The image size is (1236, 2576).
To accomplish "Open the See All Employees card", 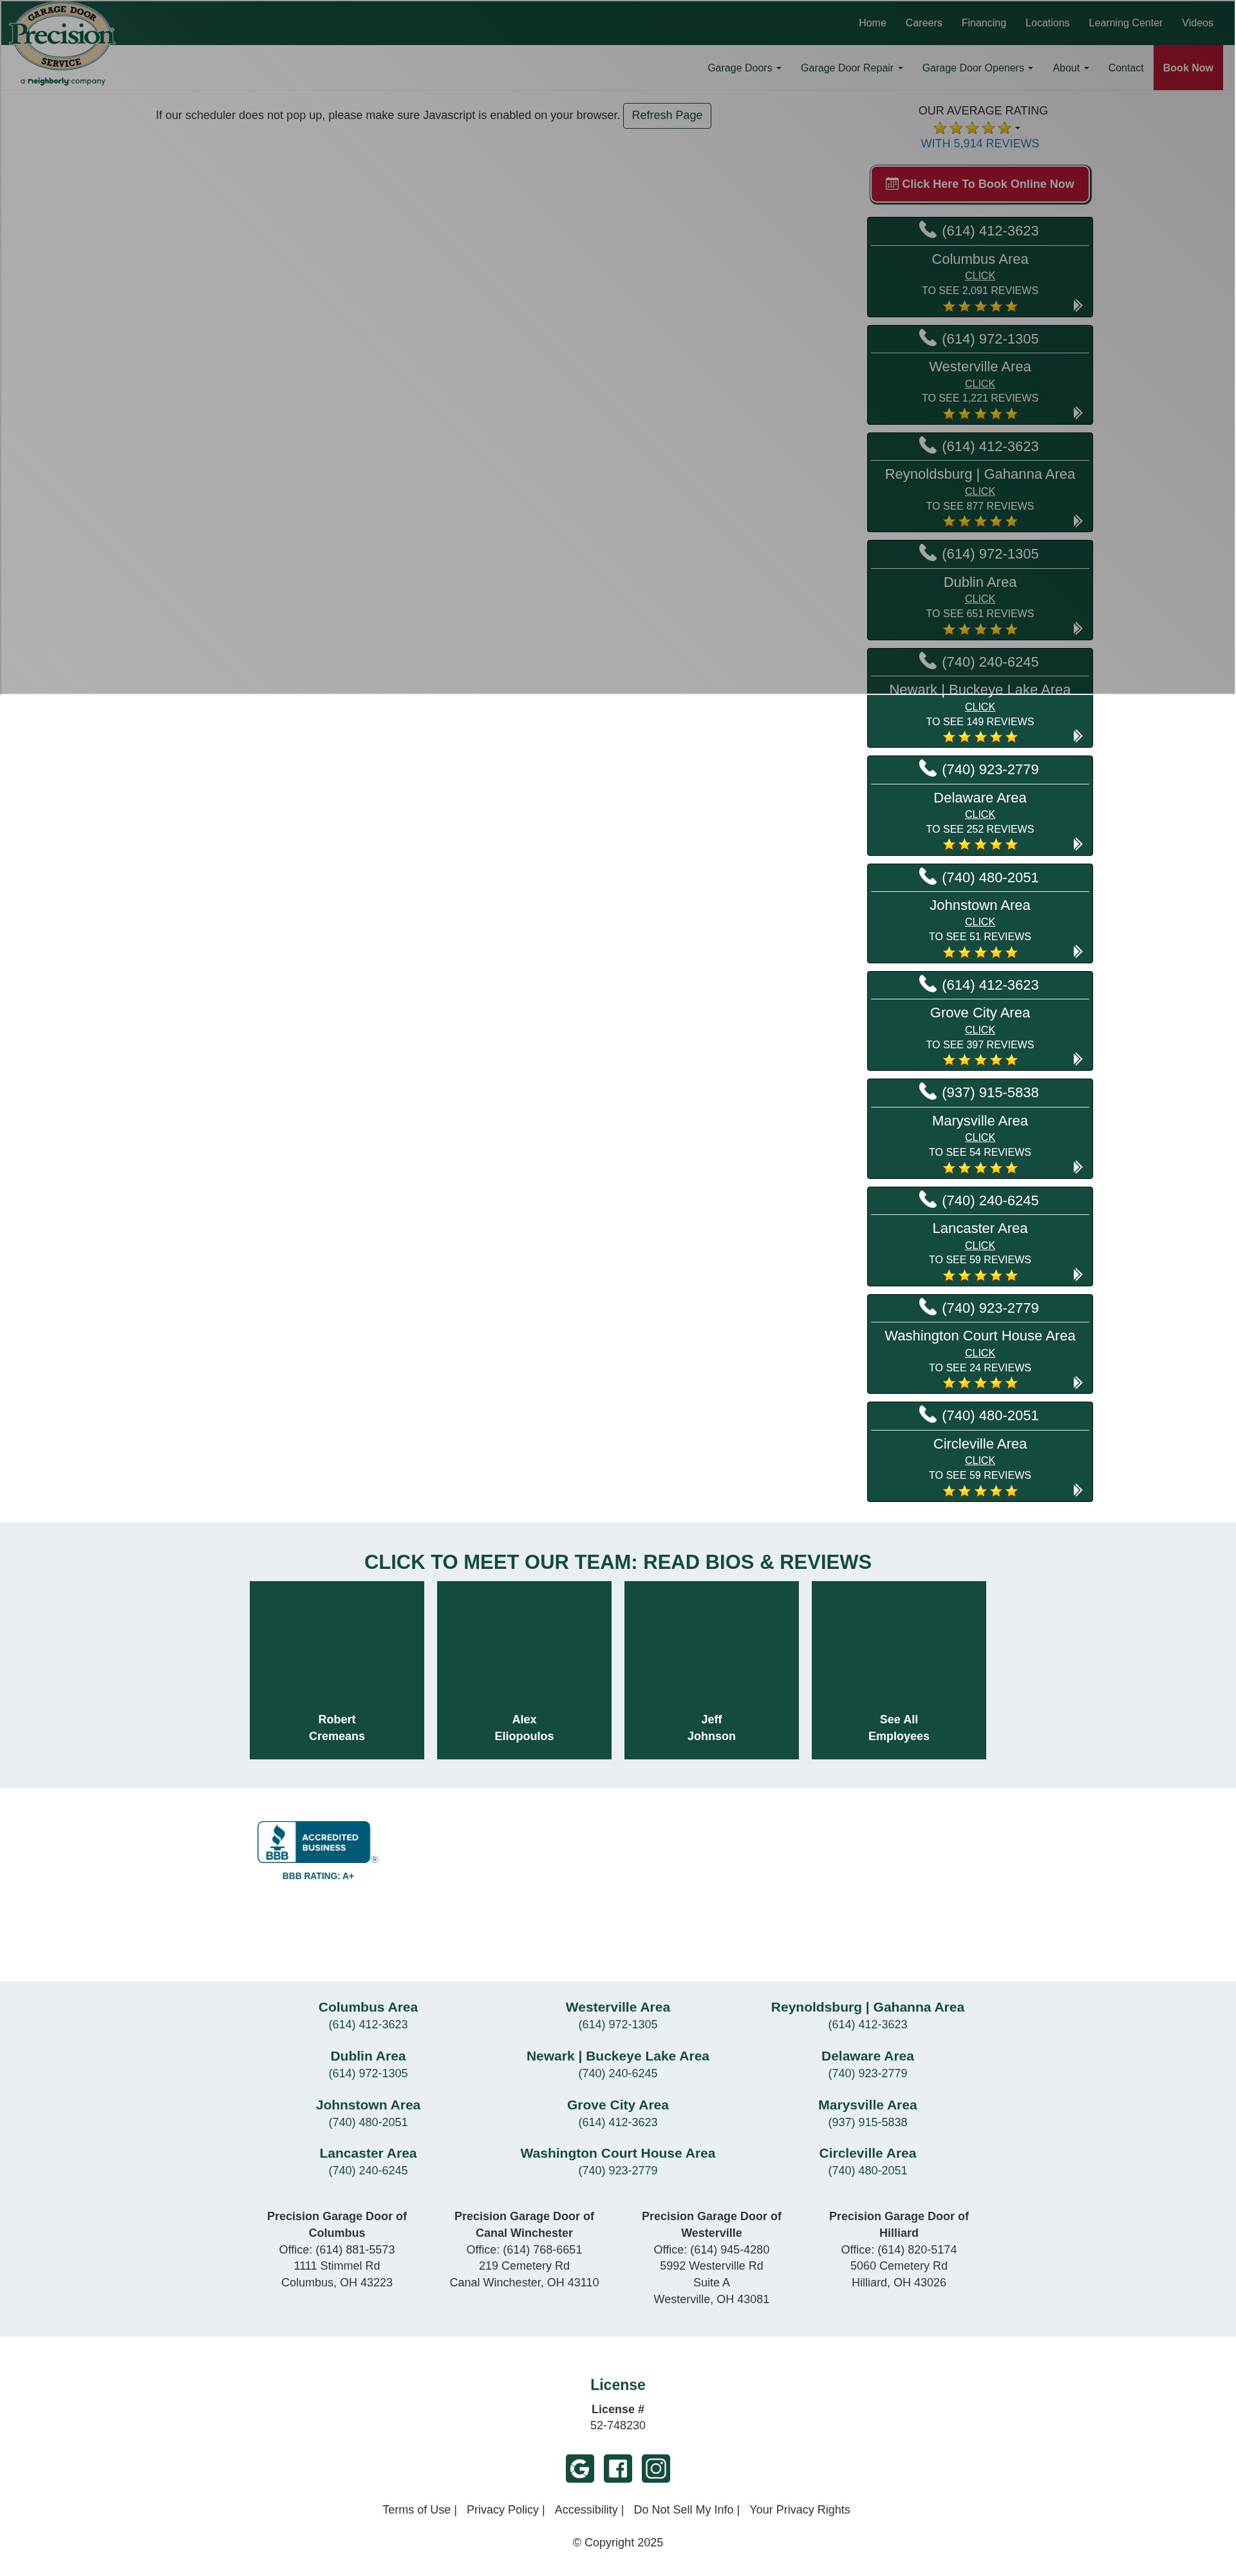I will [899, 1670].
